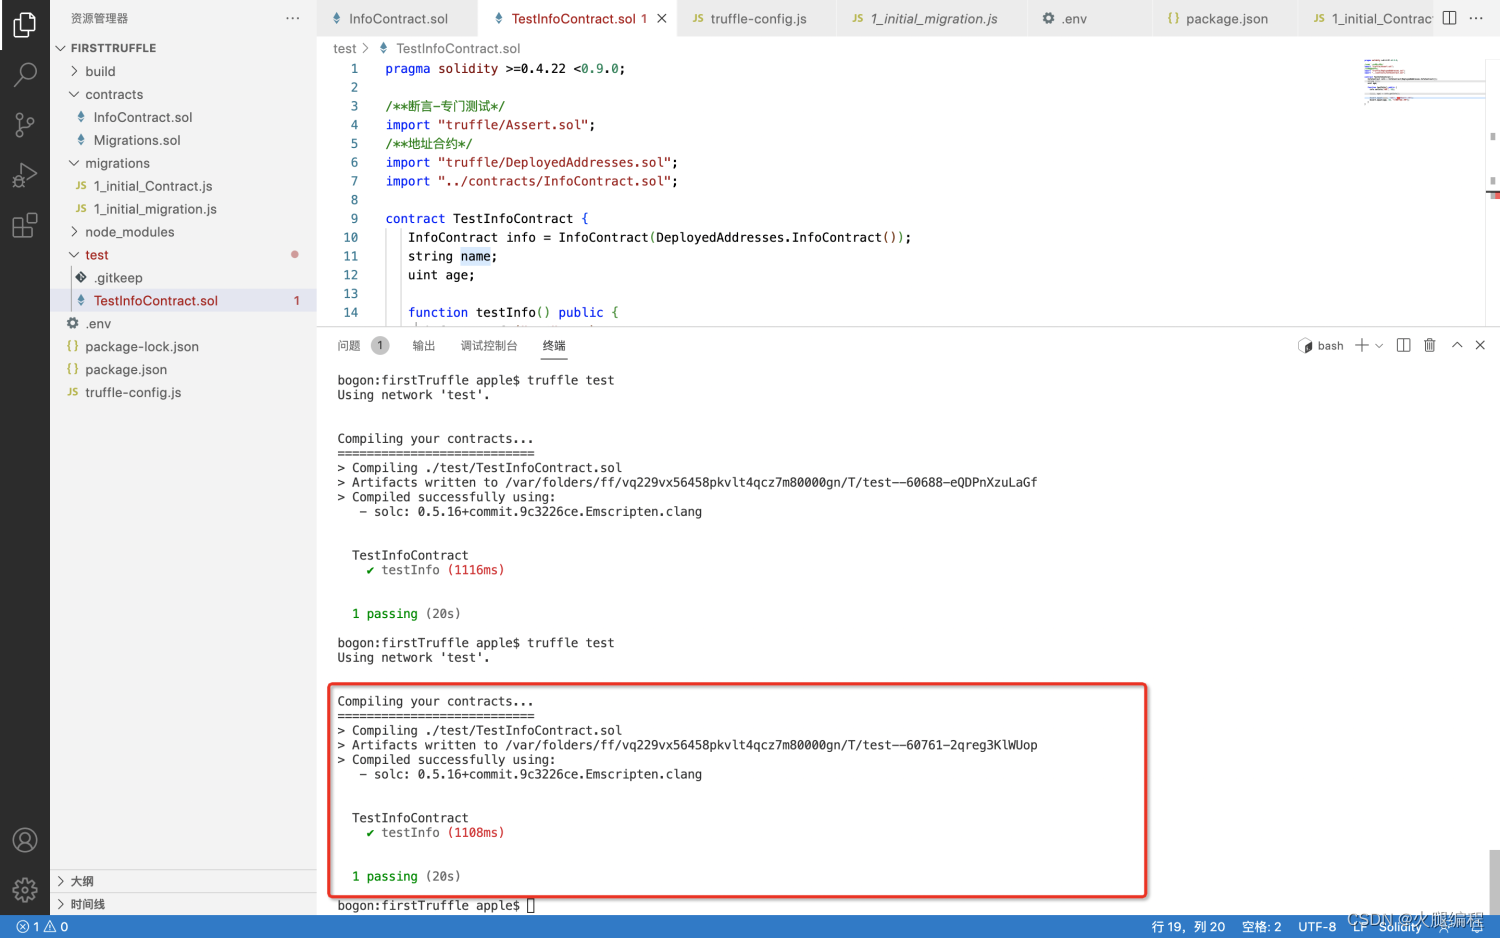Viewport: 1500px width, 938px height.
Task: Open Migrations.sol in the file tree
Action: [x=137, y=140]
